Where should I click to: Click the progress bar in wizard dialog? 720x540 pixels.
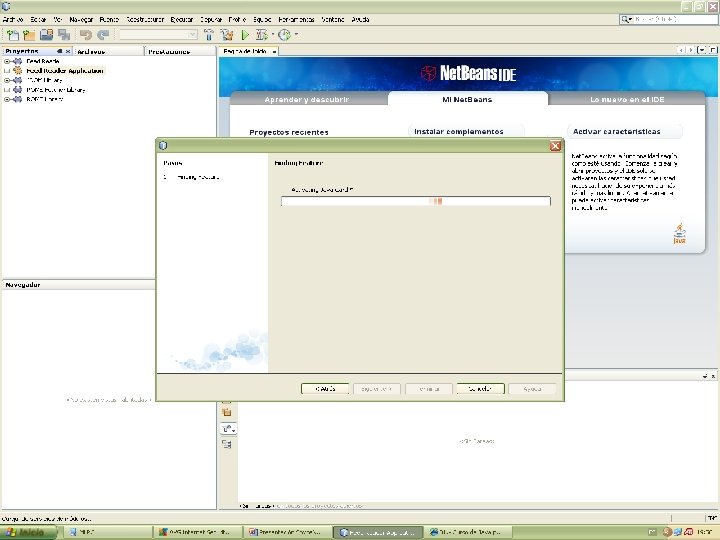click(x=416, y=201)
